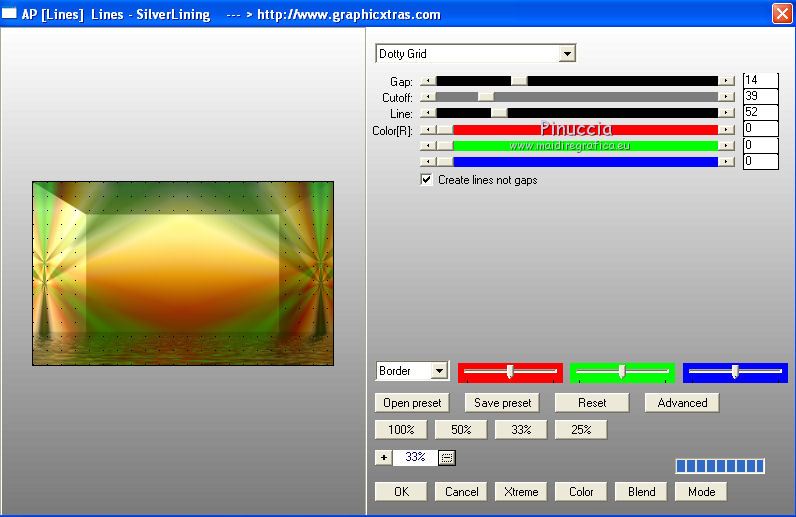Viewport: 796px width, 517px height.
Task: Set preview zoom to 50%
Action: point(461,430)
